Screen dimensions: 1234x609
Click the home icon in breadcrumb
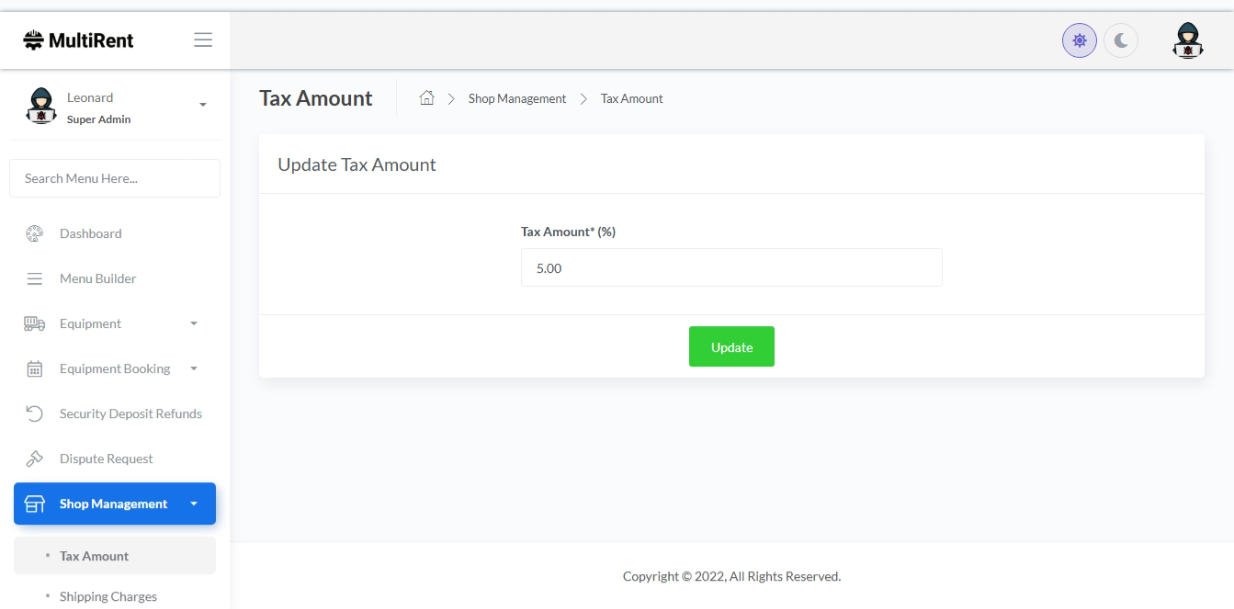(427, 98)
